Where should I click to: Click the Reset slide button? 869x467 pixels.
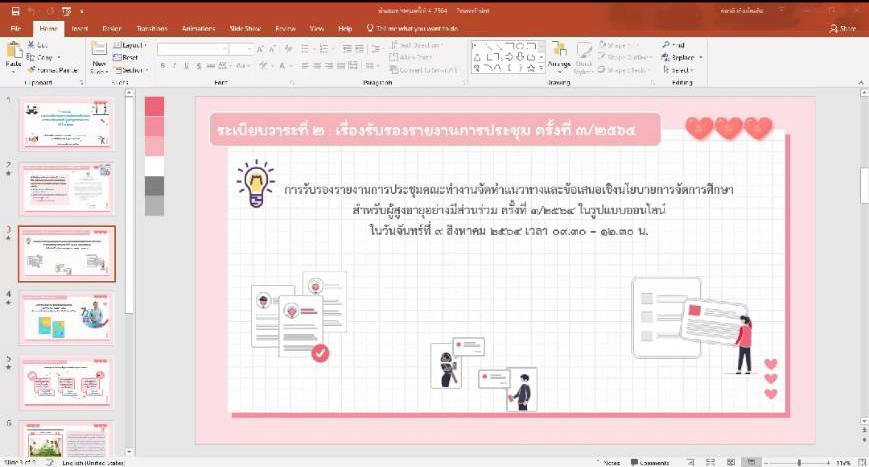(126, 58)
